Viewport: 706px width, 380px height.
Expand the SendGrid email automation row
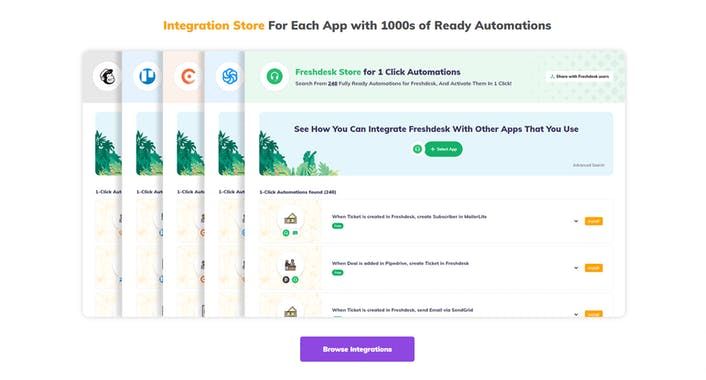coord(576,314)
